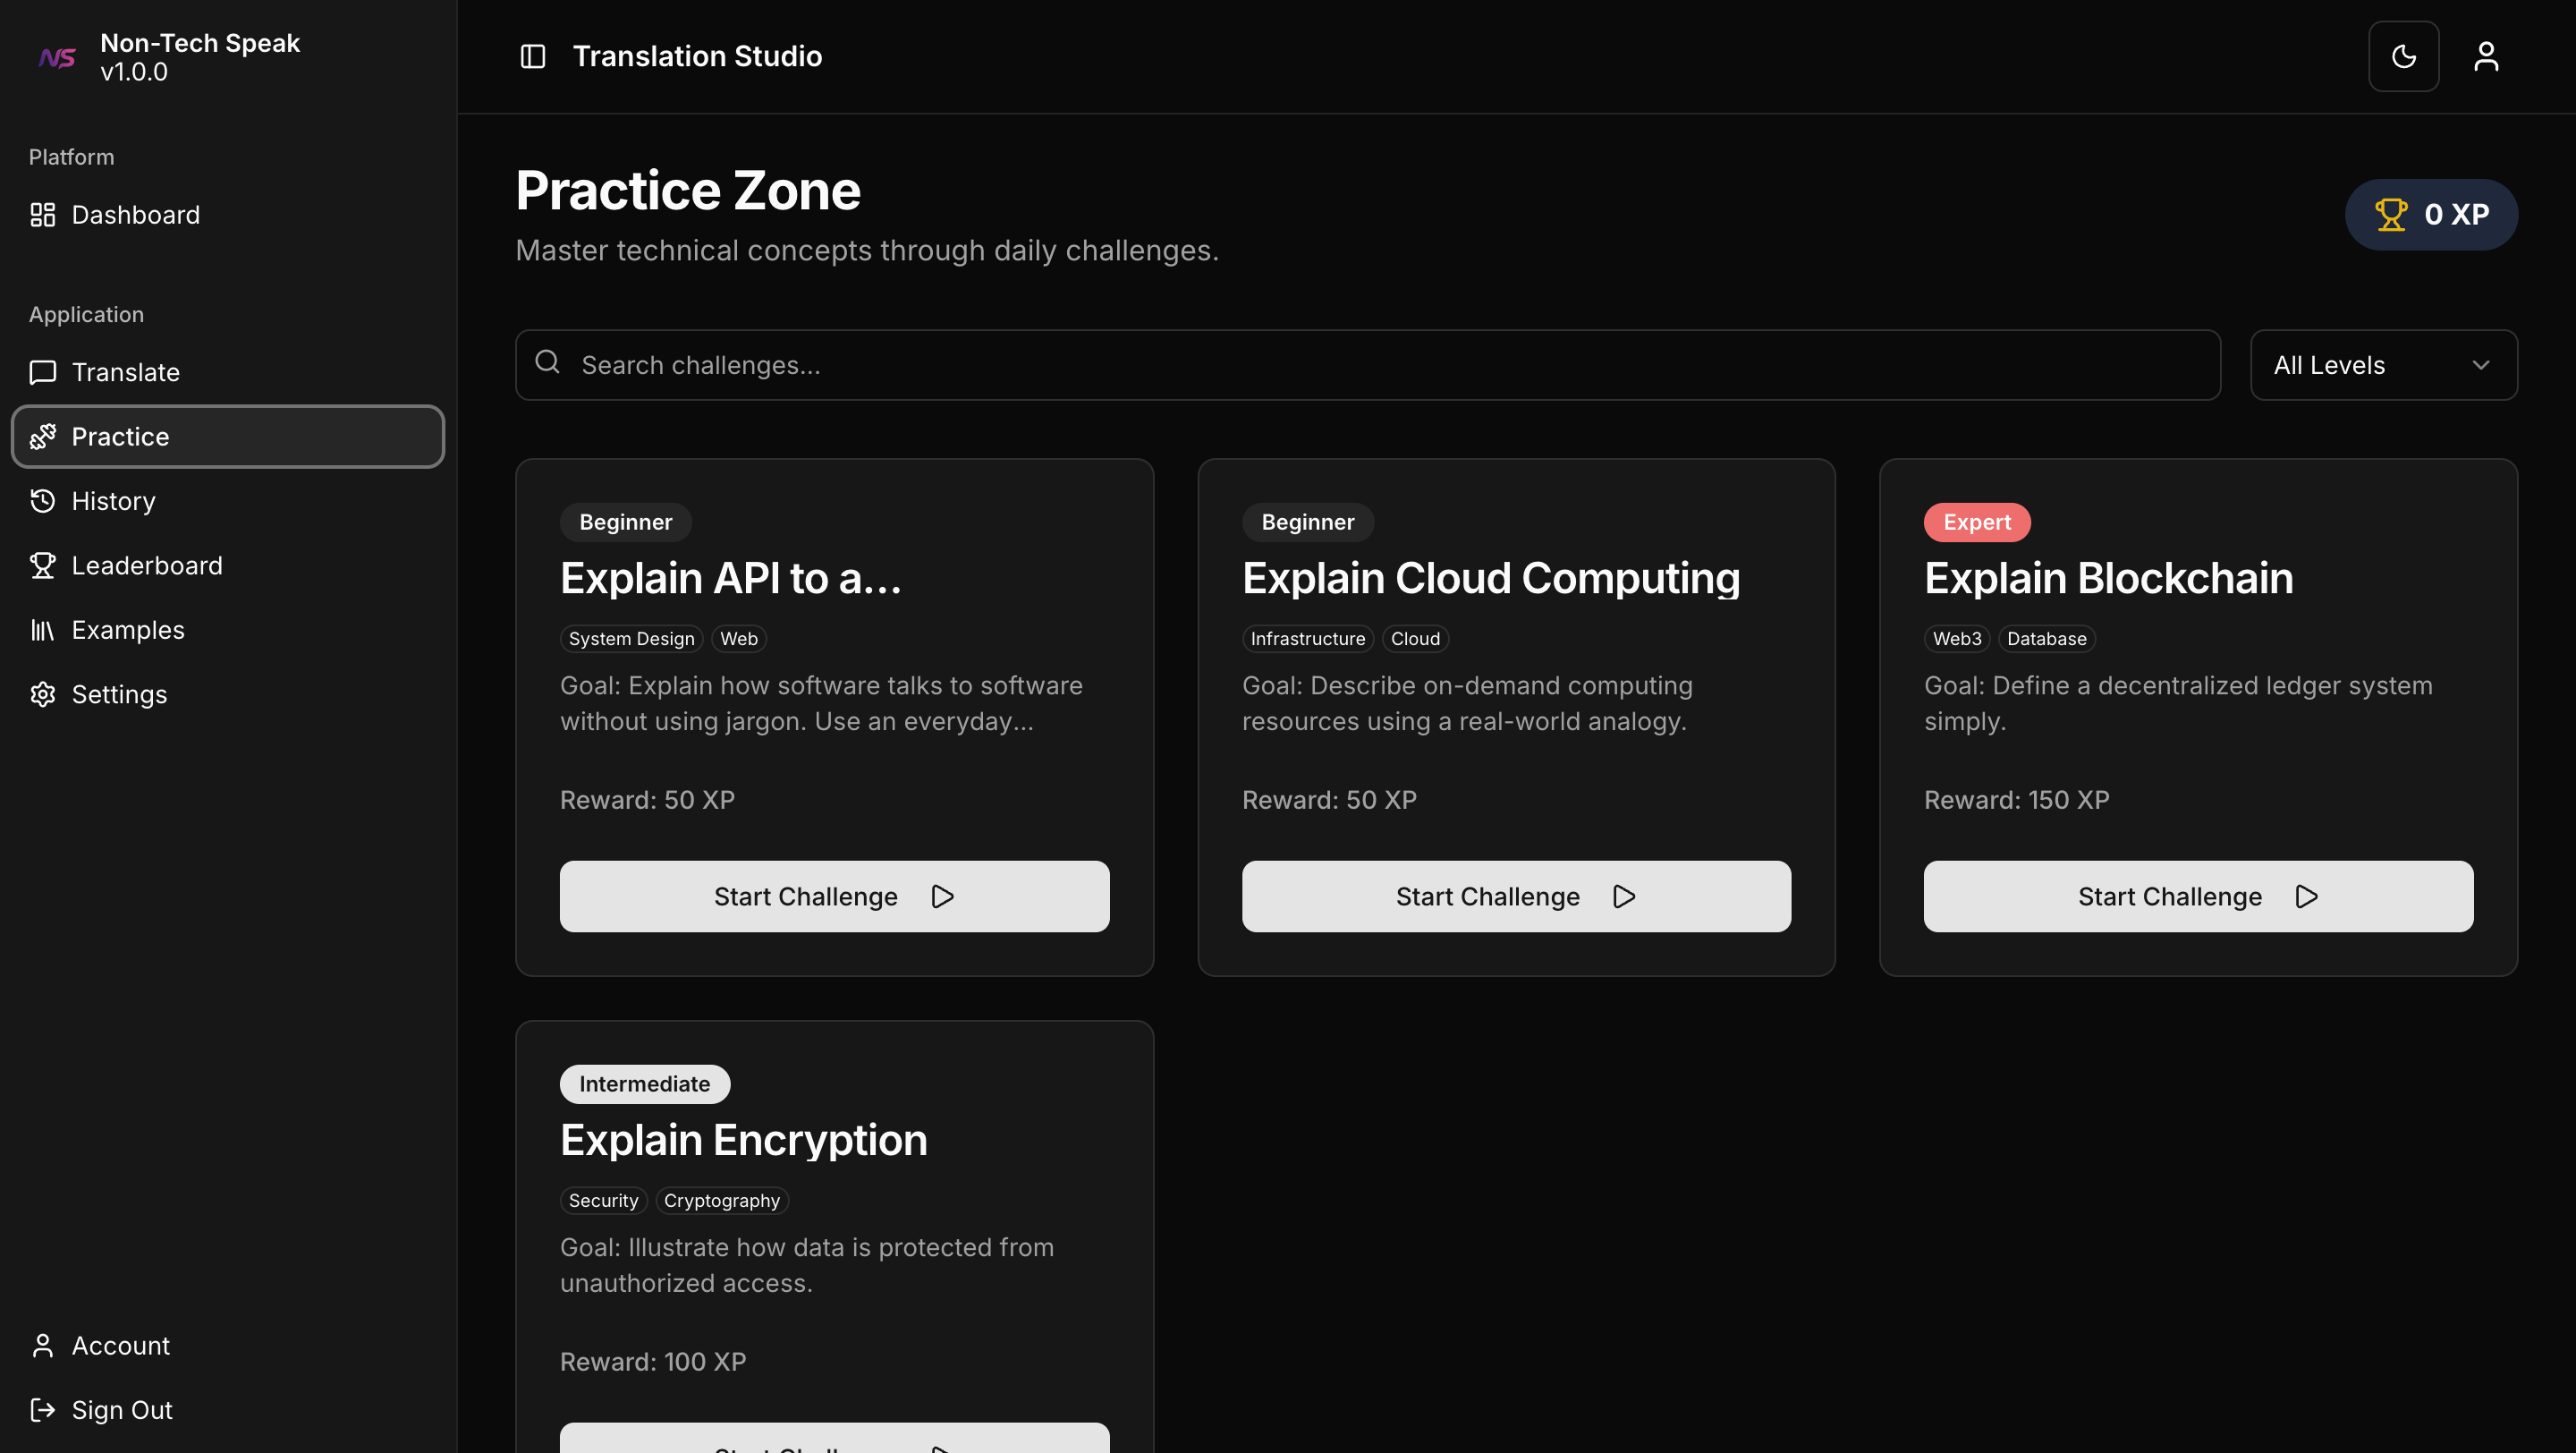Viewport: 2576px width, 1453px height.
Task: Expand the All Levels dropdown
Action: tap(2383, 365)
